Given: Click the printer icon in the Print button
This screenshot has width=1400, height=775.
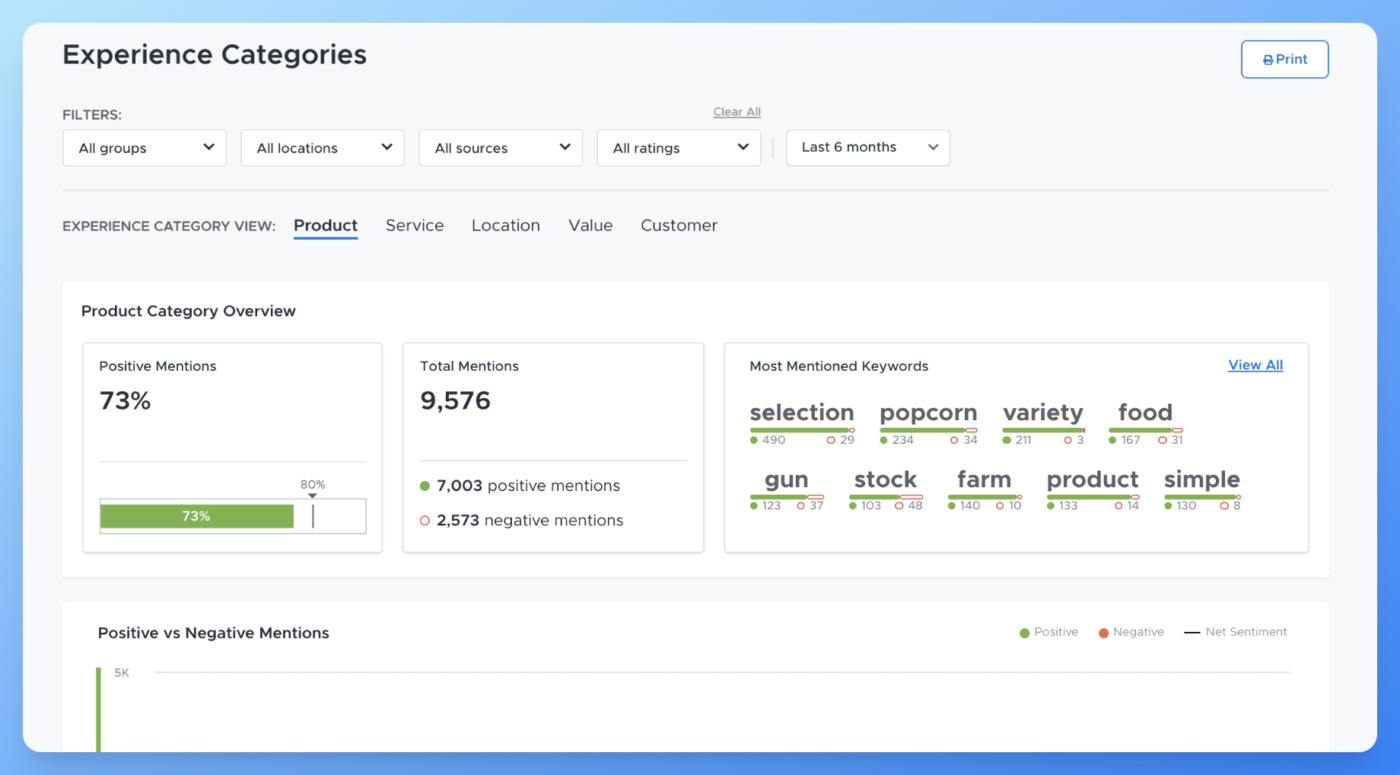Looking at the screenshot, I should tap(1266, 59).
